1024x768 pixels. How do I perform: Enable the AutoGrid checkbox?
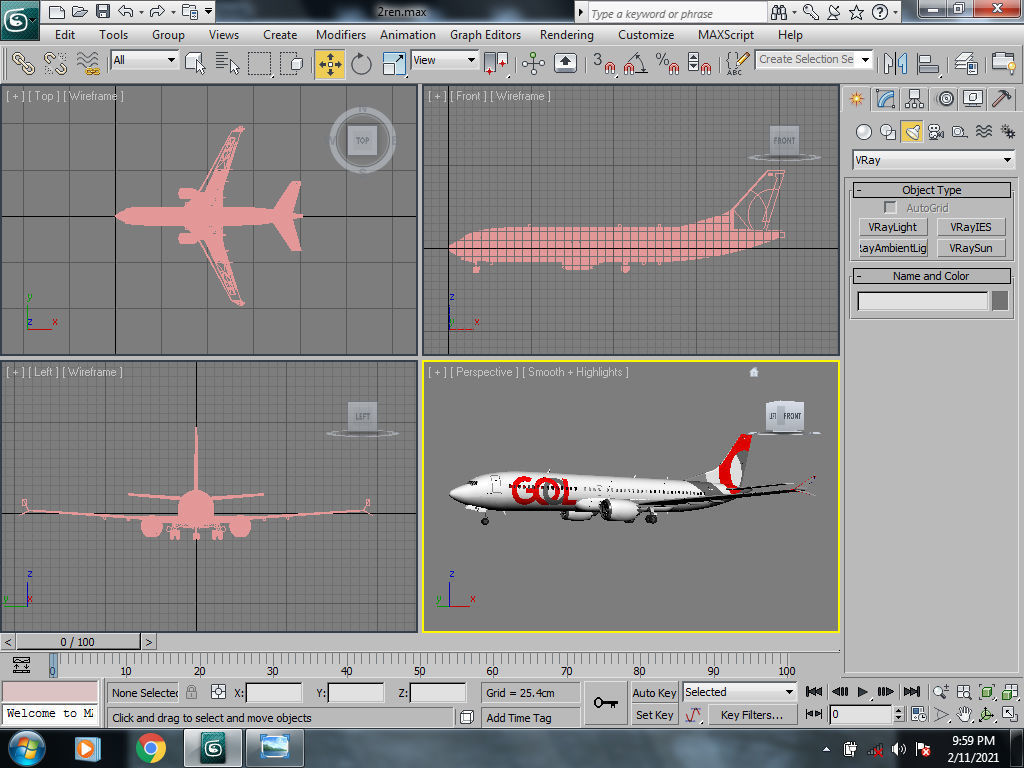coord(889,207)
